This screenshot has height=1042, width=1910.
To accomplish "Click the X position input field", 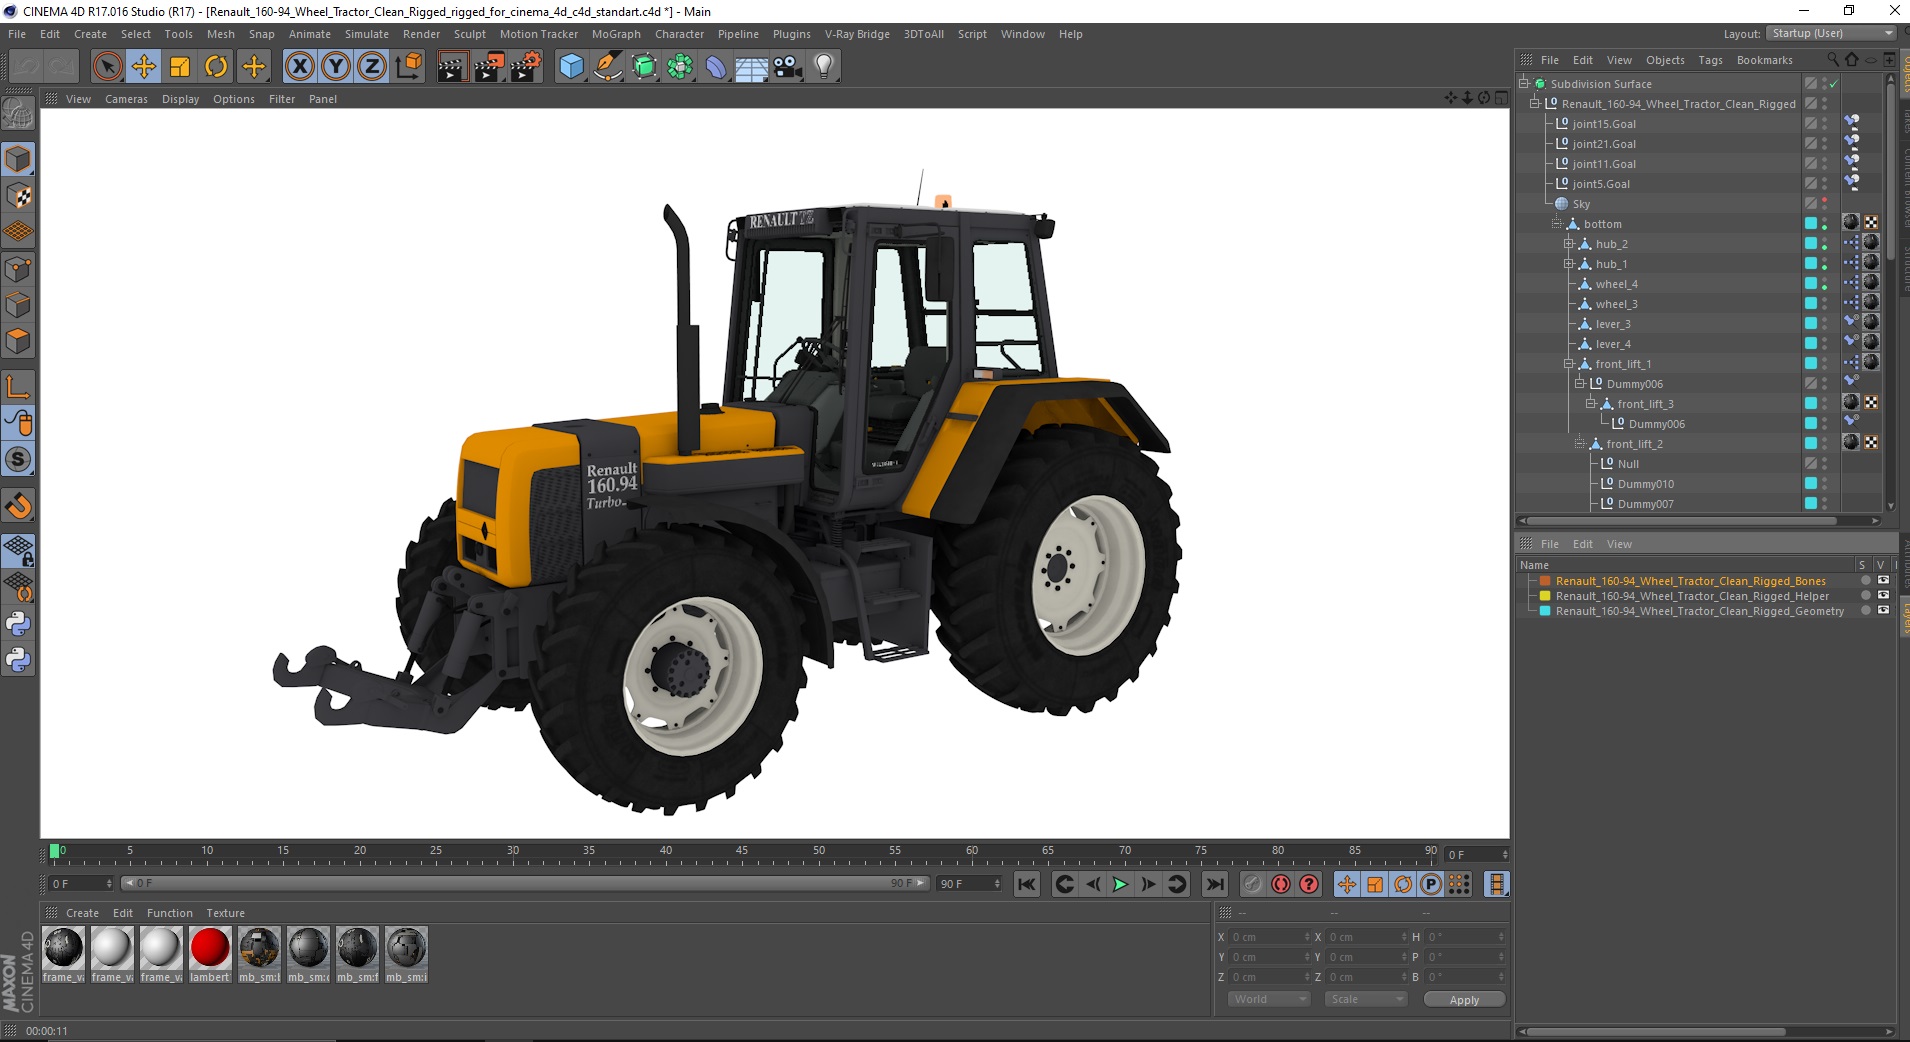I will 1269,937.
